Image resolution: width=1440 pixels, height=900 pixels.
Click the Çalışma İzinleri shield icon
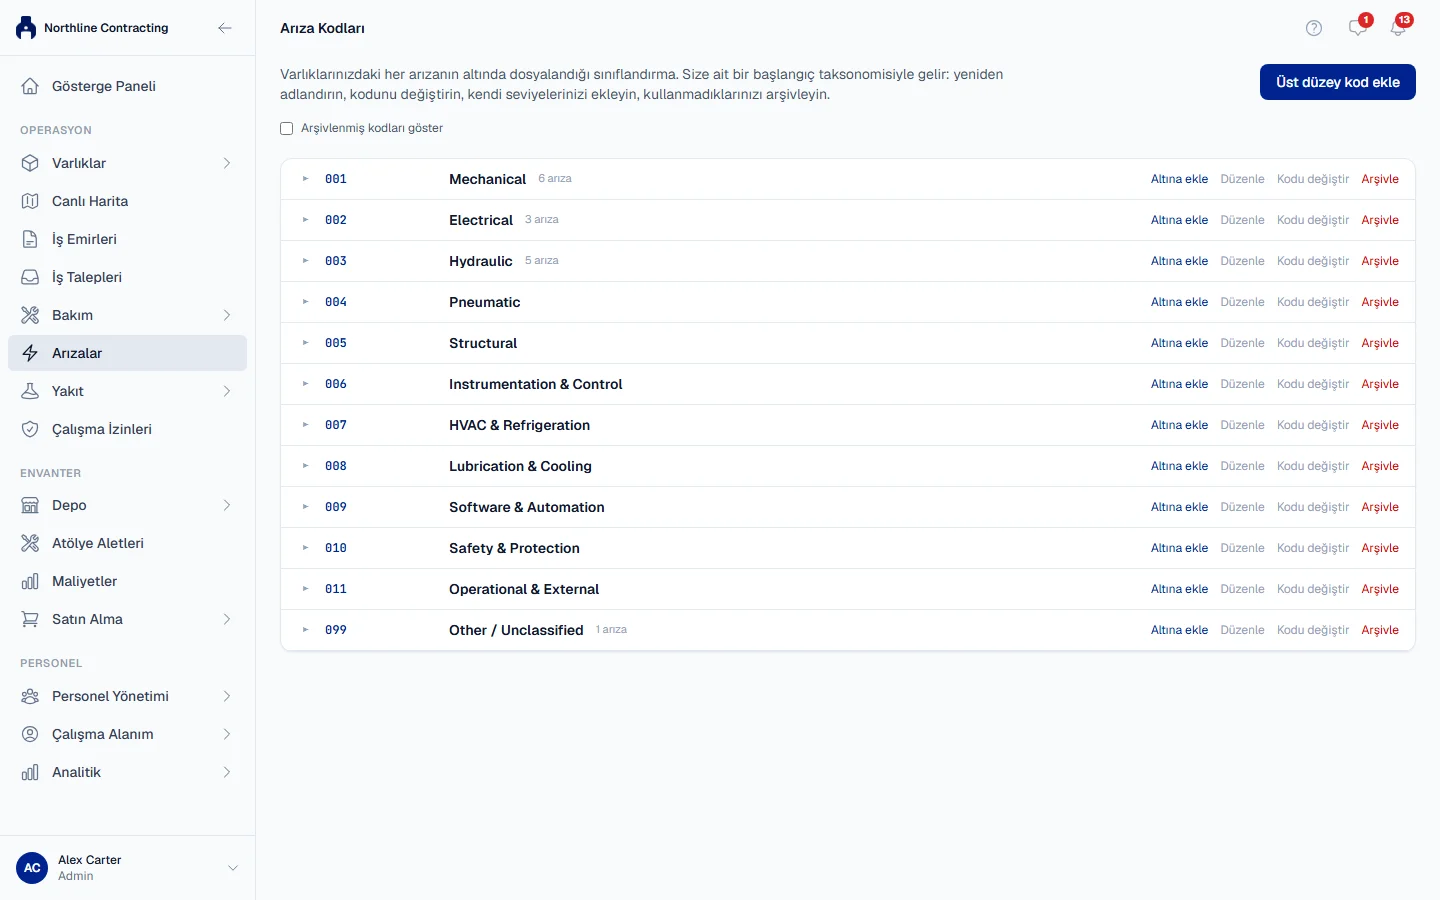[x=30, y=429]
